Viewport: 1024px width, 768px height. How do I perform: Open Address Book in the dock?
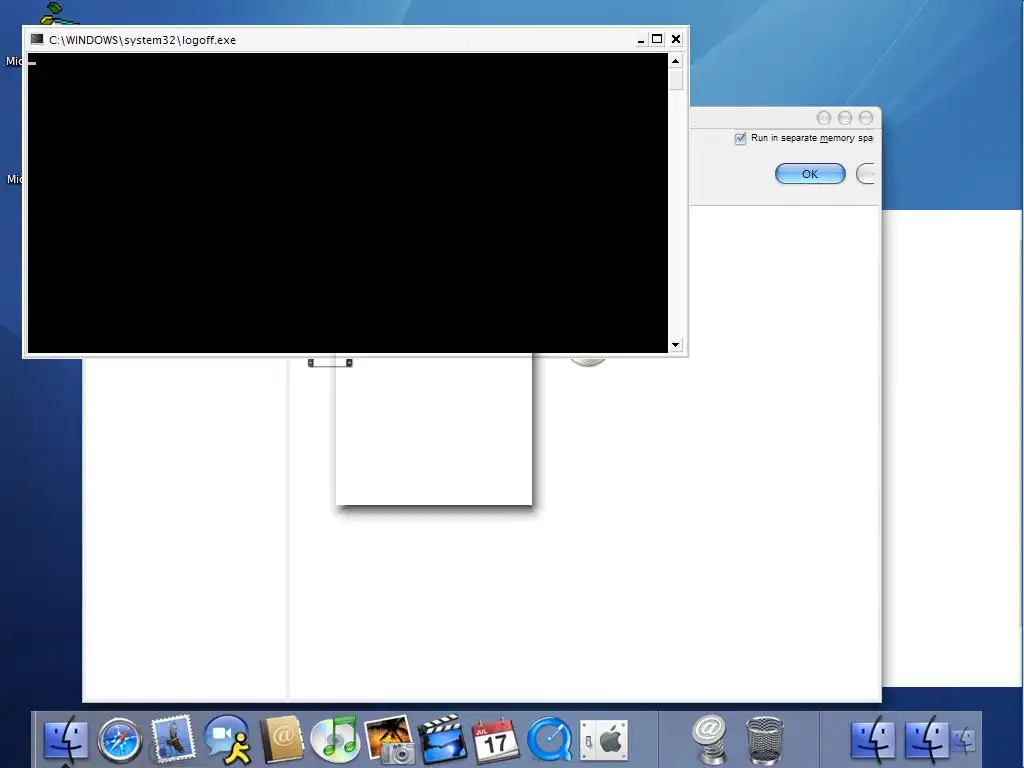click(281, 740)
